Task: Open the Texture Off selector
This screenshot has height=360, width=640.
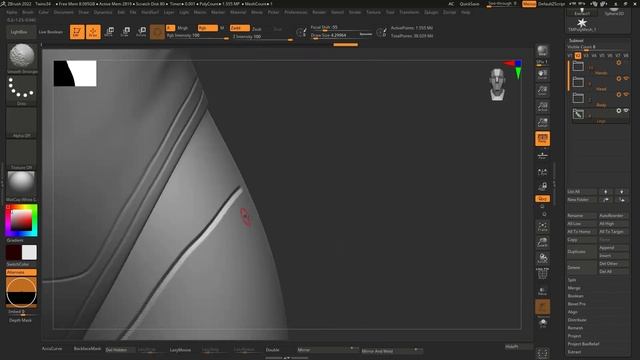Action: 22,154
